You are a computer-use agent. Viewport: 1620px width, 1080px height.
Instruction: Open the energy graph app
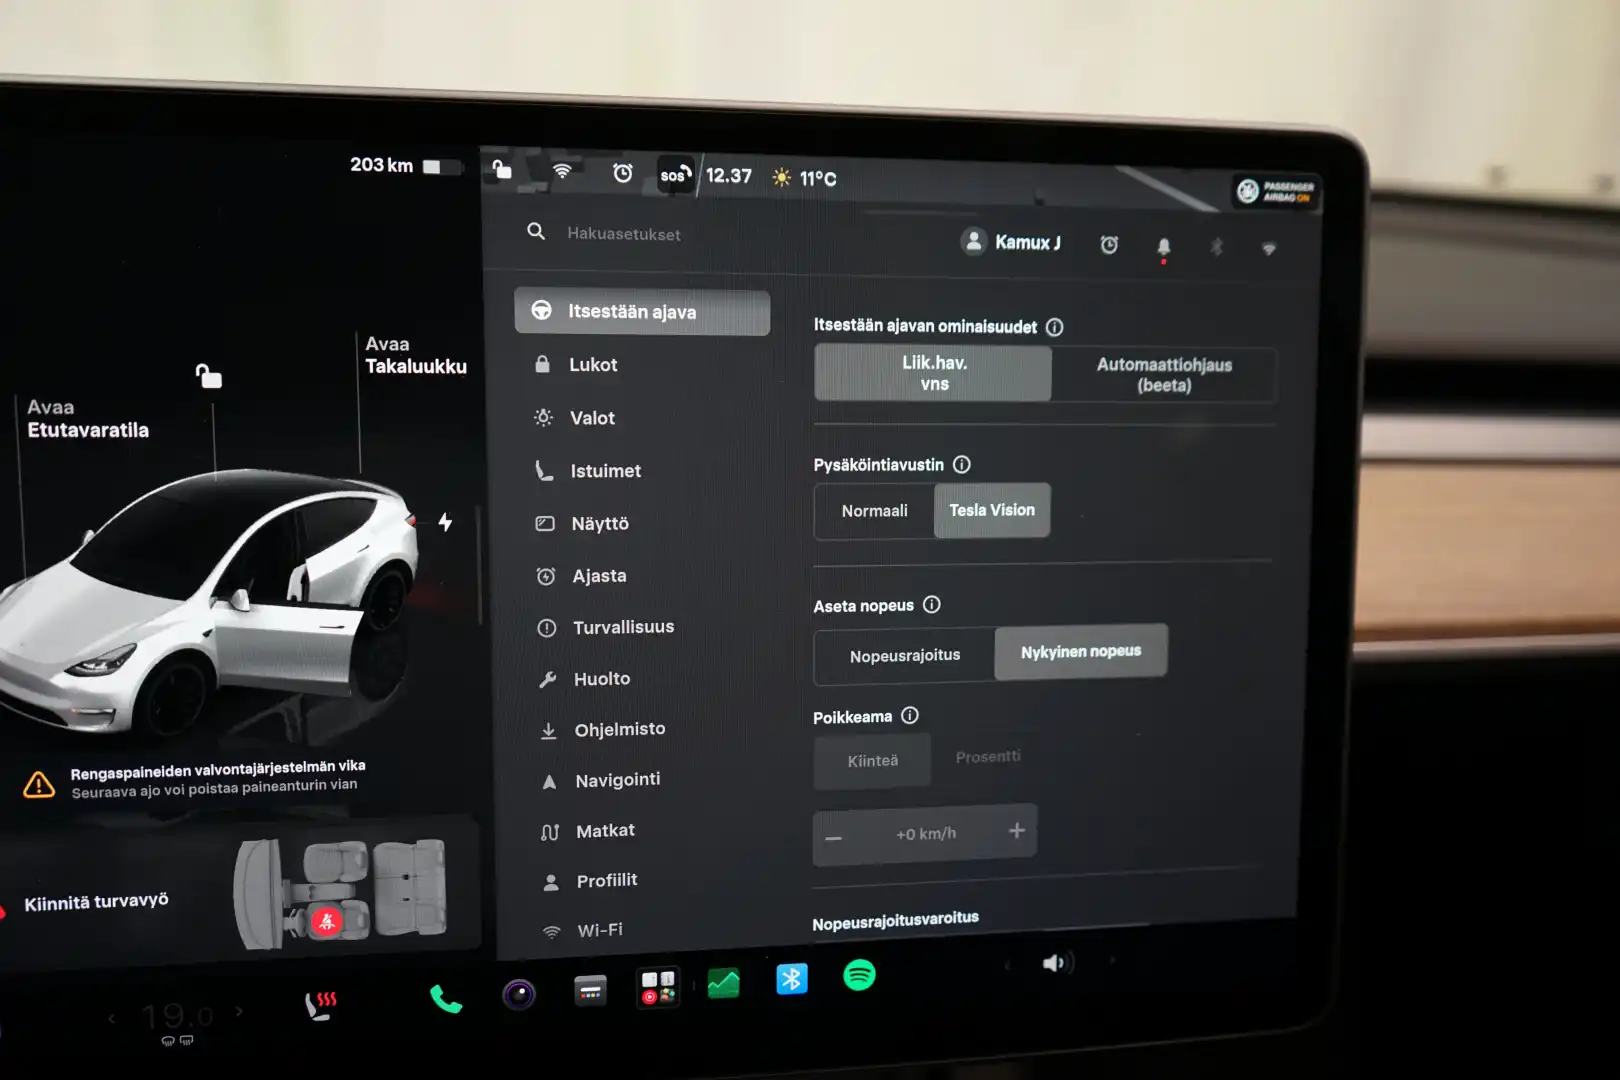point(723,983)
